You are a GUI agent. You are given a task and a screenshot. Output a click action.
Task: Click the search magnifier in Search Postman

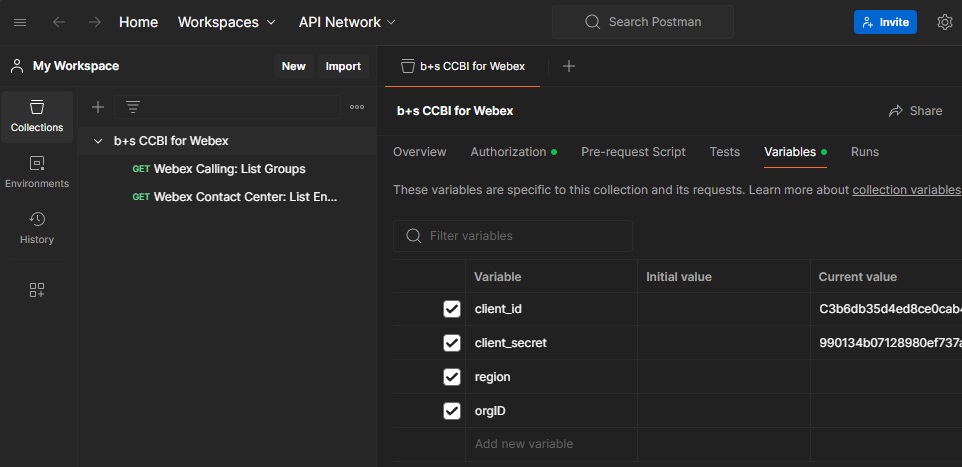pos(592,22)
